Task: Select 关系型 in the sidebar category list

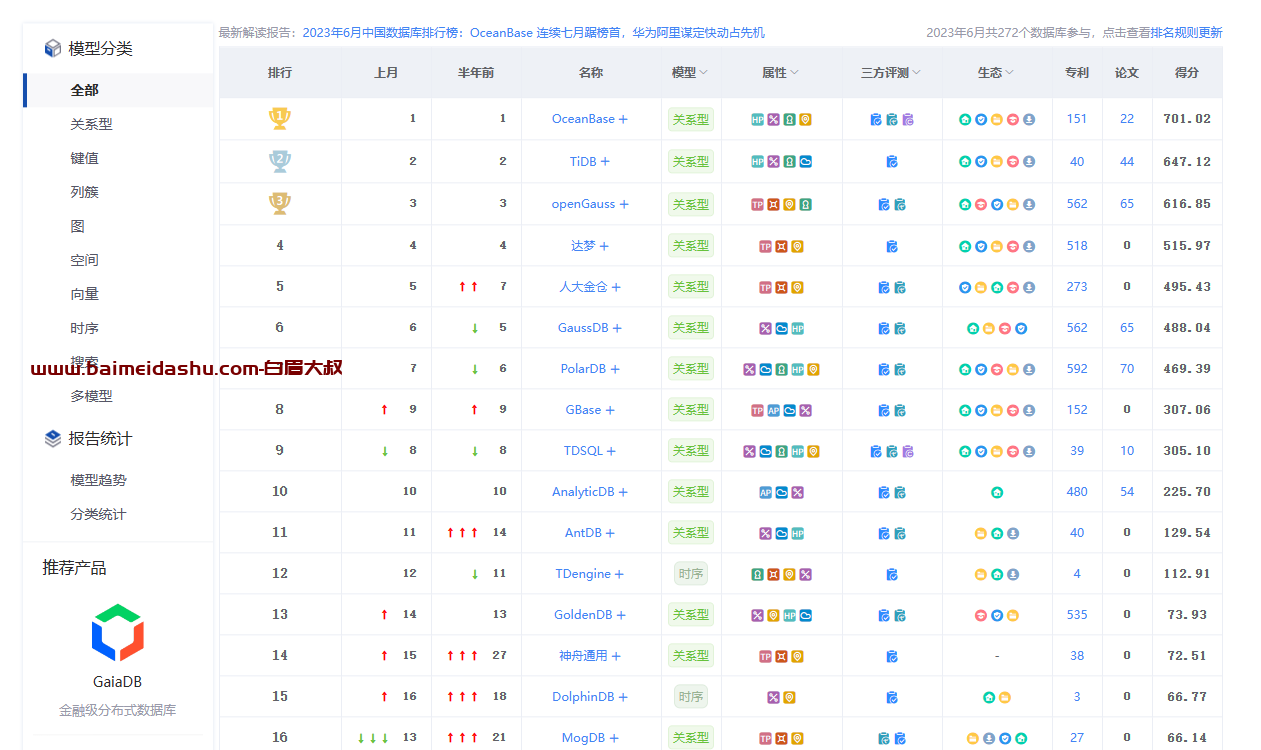Action: (91, 124)
